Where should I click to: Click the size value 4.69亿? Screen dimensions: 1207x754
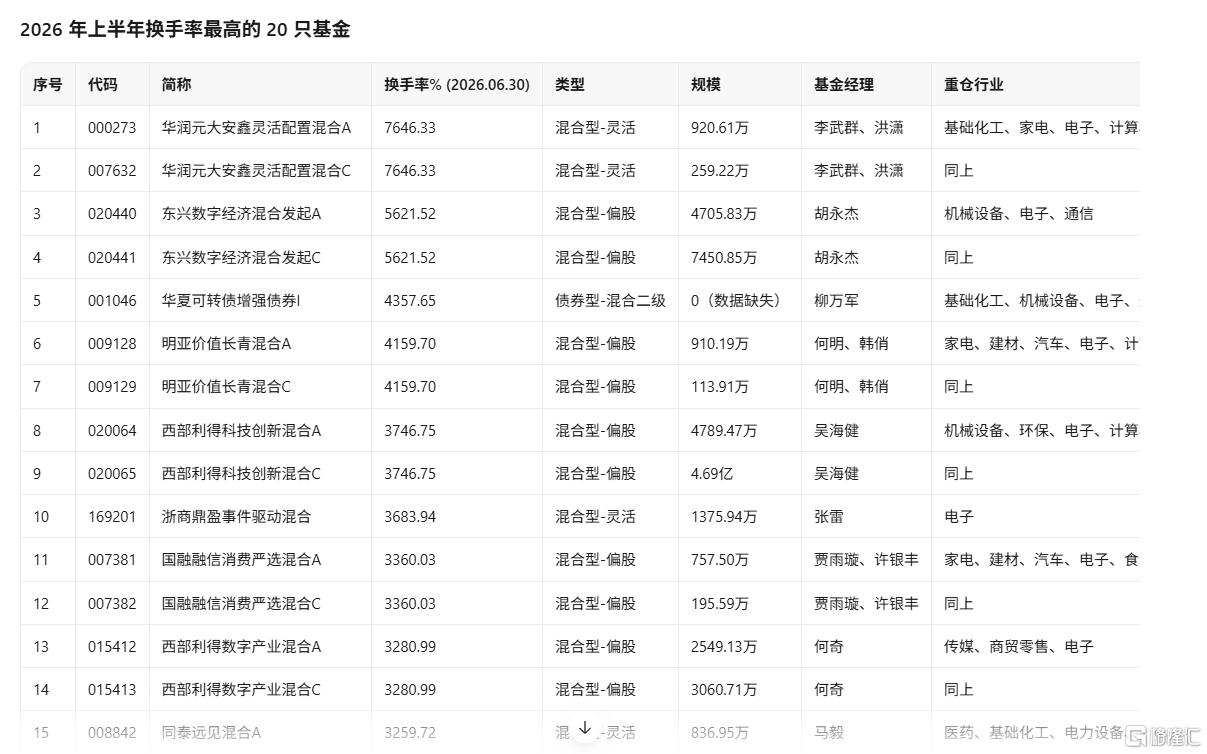(712, 474)
